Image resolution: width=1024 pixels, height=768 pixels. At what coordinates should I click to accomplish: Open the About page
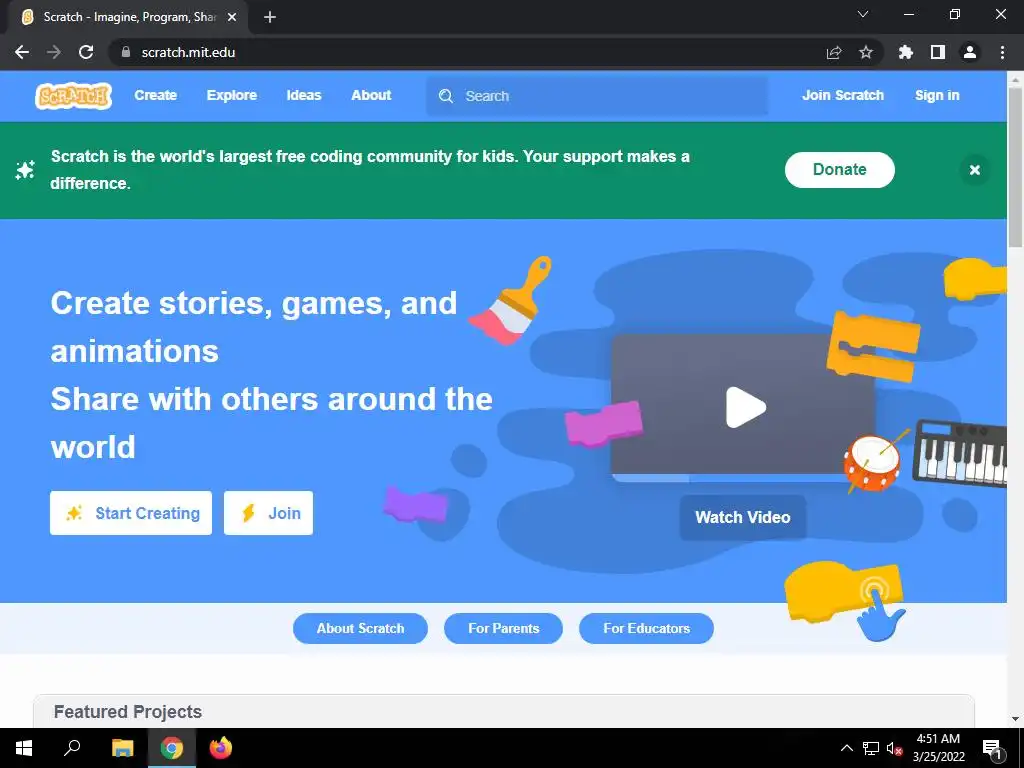click(371, 95)
